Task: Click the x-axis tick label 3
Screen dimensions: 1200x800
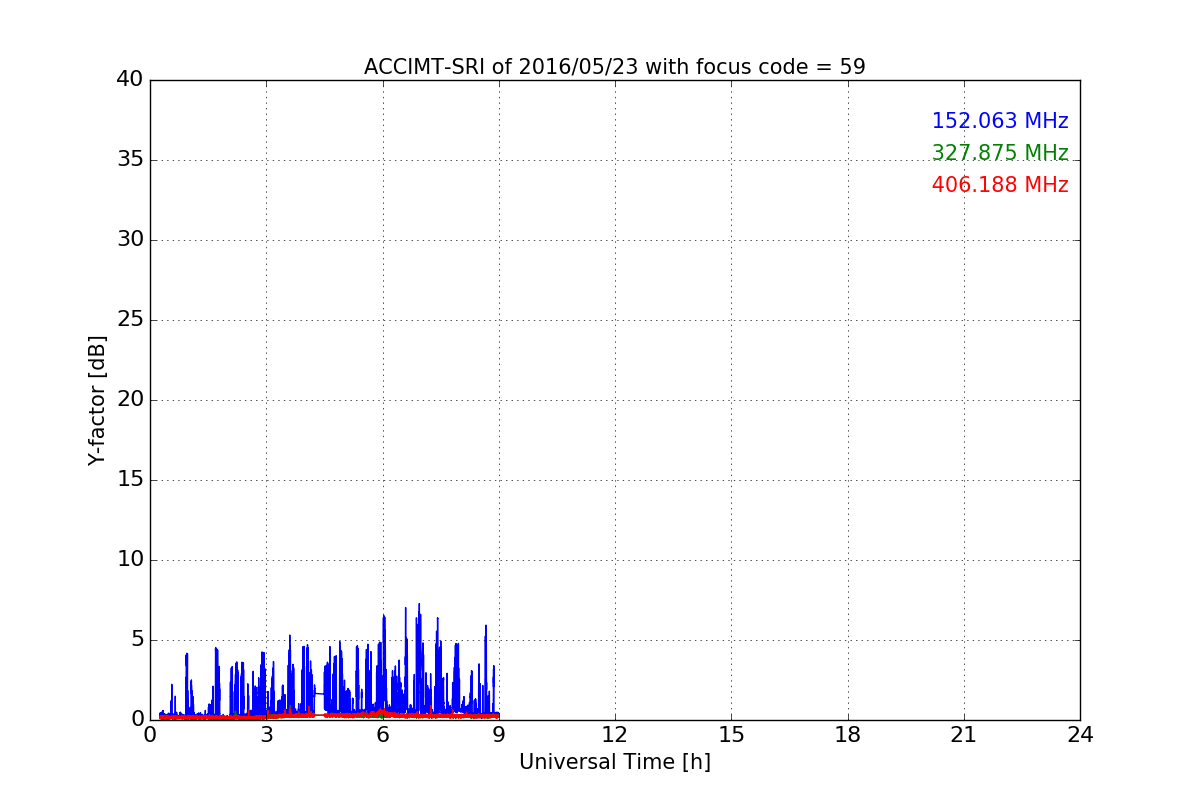Action: (x=266, y=735)
